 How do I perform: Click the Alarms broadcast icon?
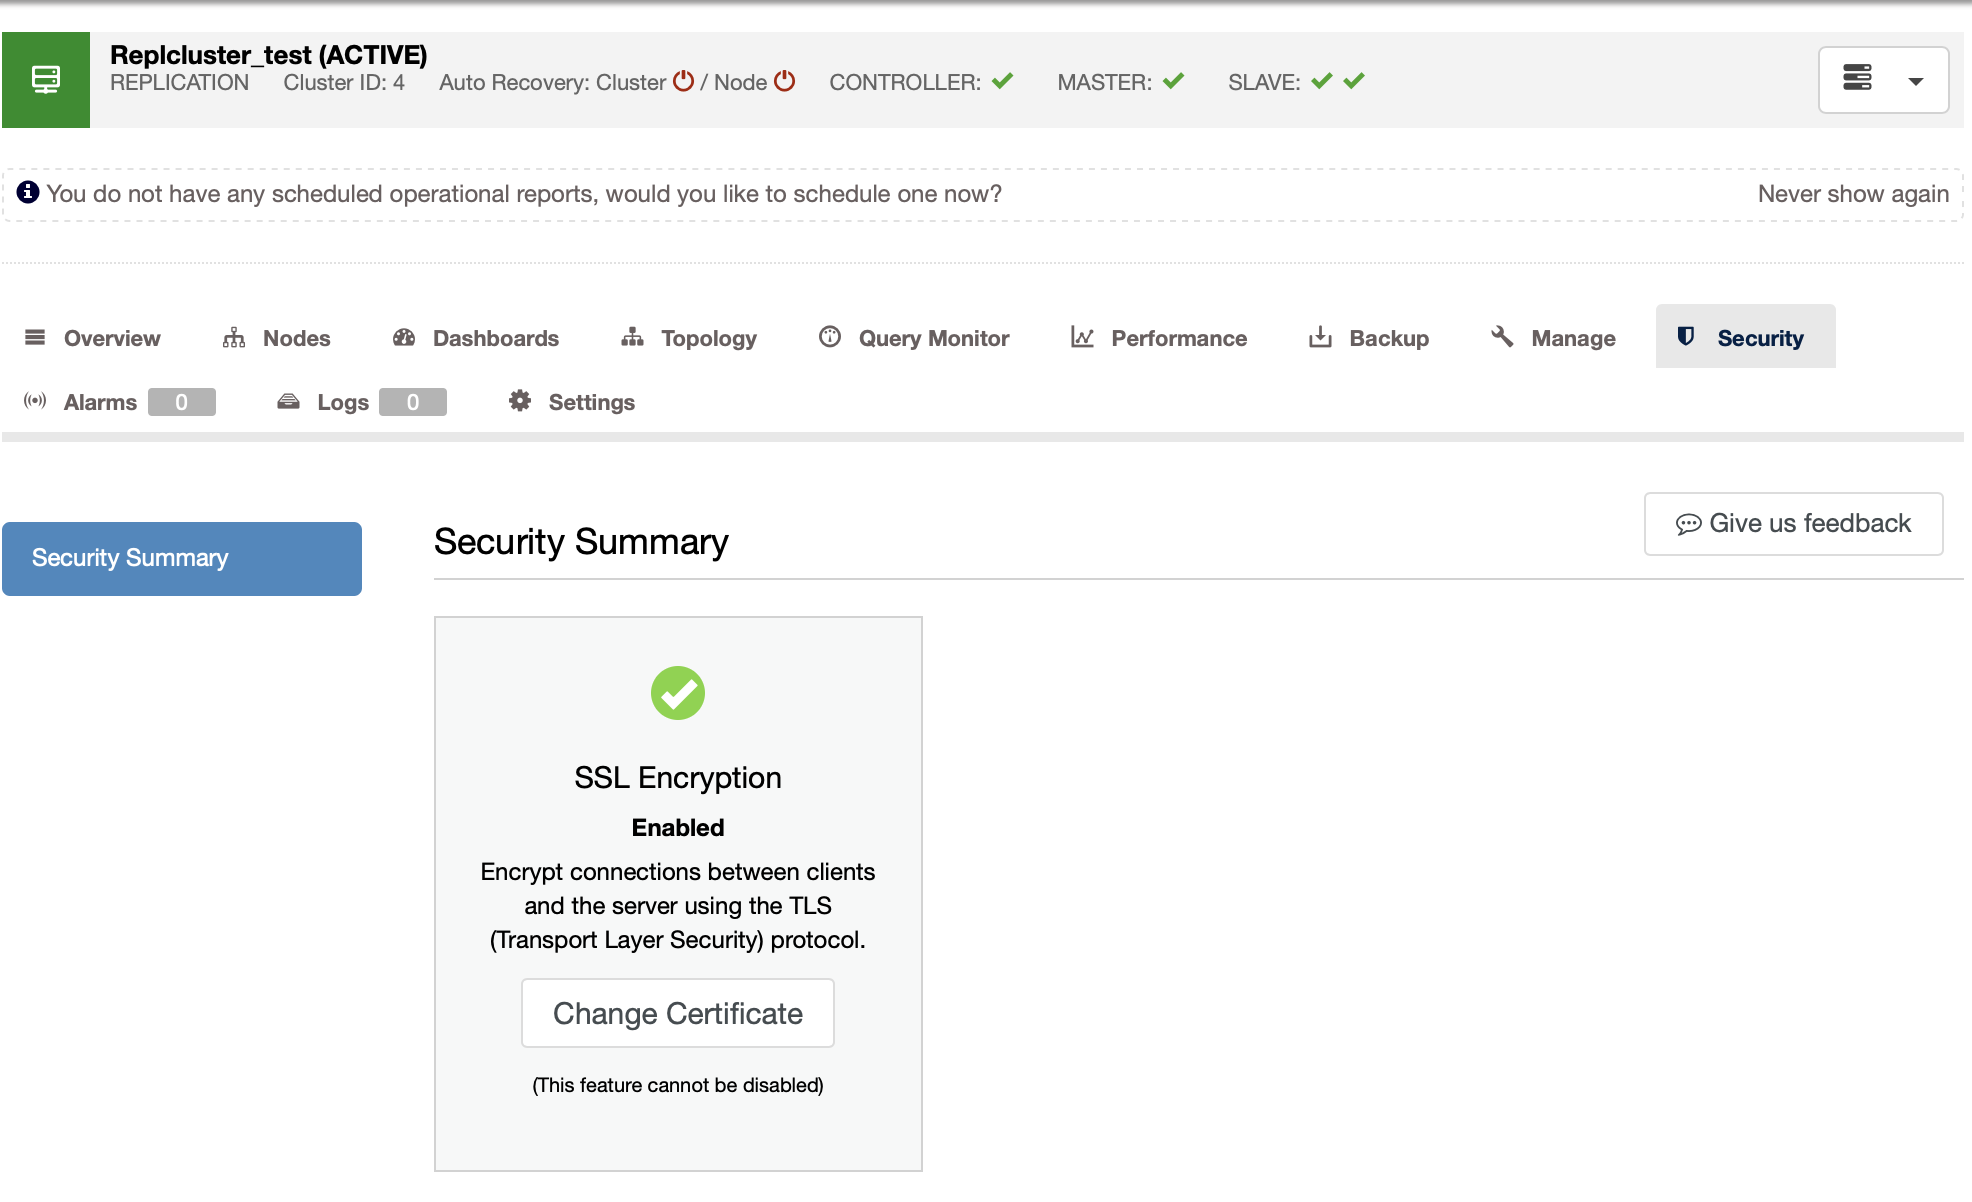tap(35, 401)
